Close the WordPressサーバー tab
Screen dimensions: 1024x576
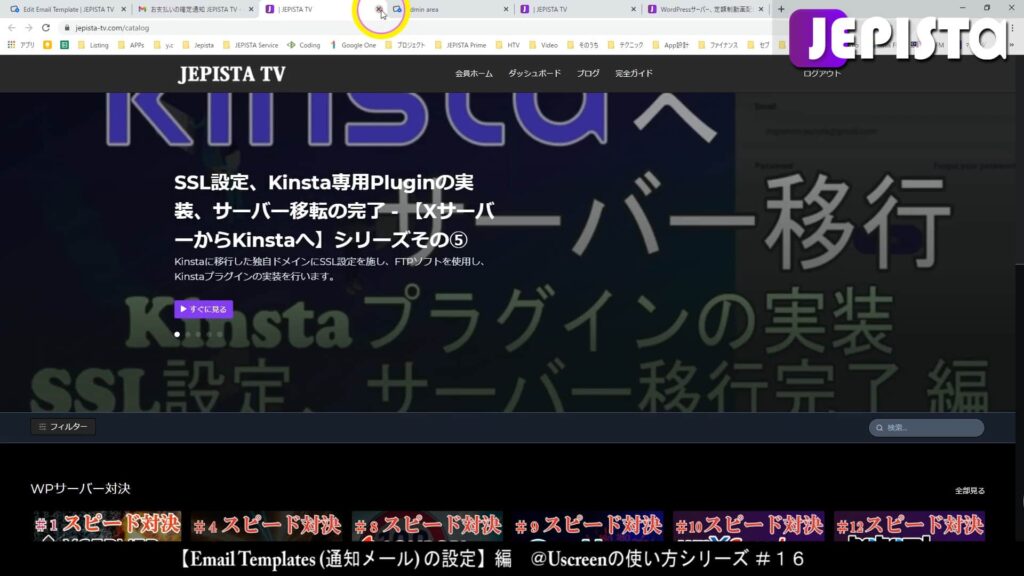[x=761, y=9]
